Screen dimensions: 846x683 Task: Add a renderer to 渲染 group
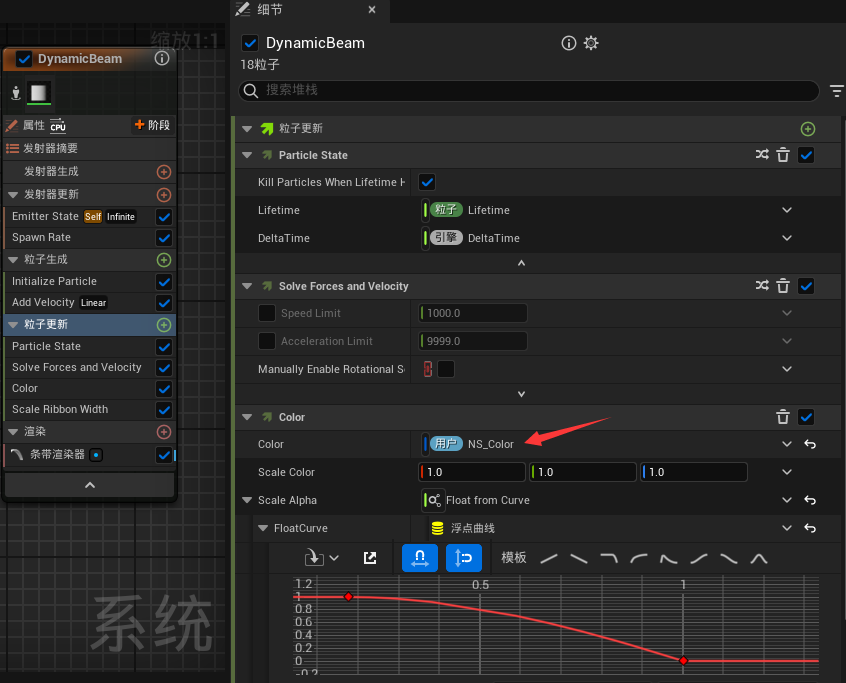pyautogui.click(x=164, y=432)
